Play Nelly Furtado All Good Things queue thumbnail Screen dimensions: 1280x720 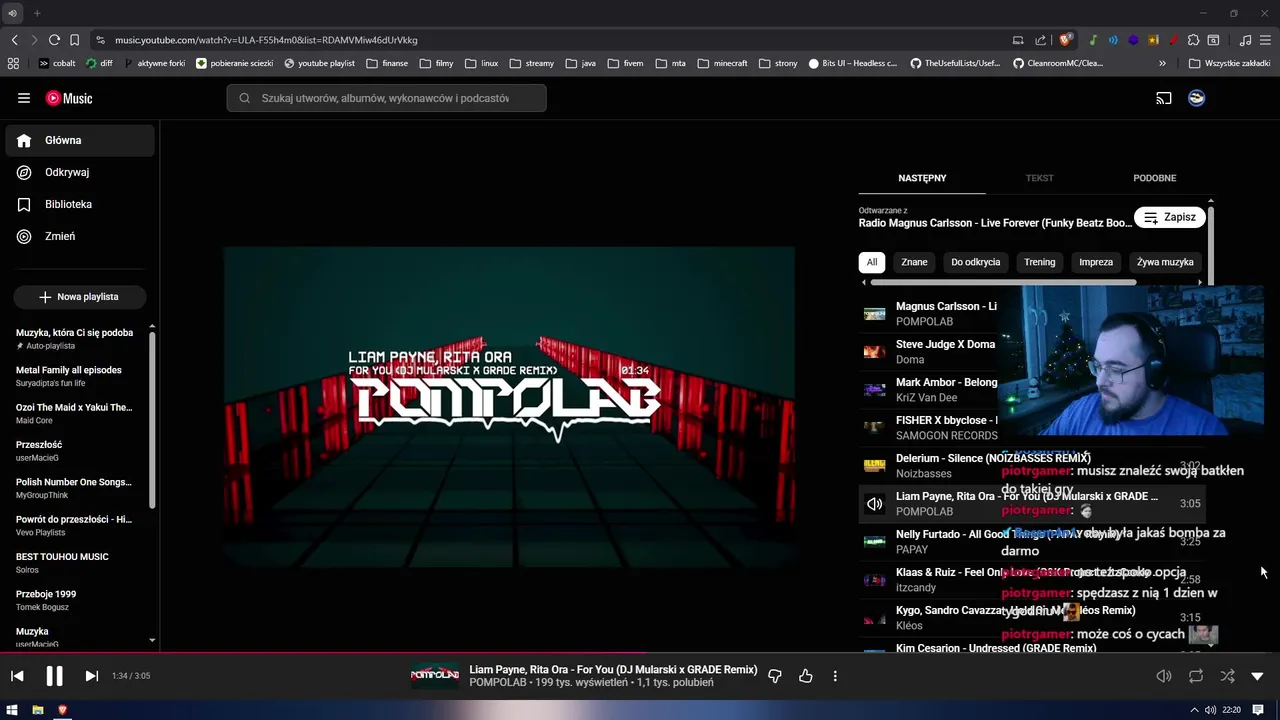click(x=875, y=541)
